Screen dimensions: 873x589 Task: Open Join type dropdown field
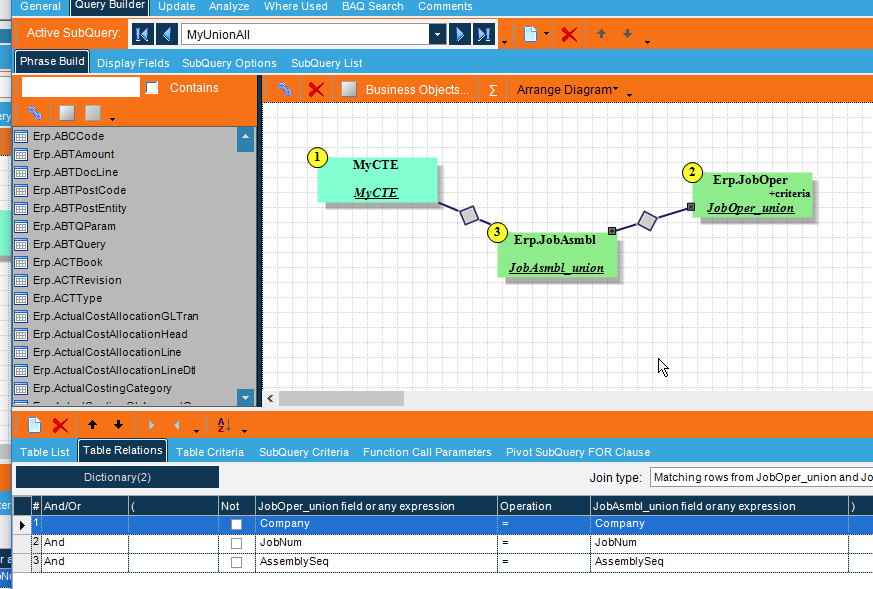(x=761, y=477)
